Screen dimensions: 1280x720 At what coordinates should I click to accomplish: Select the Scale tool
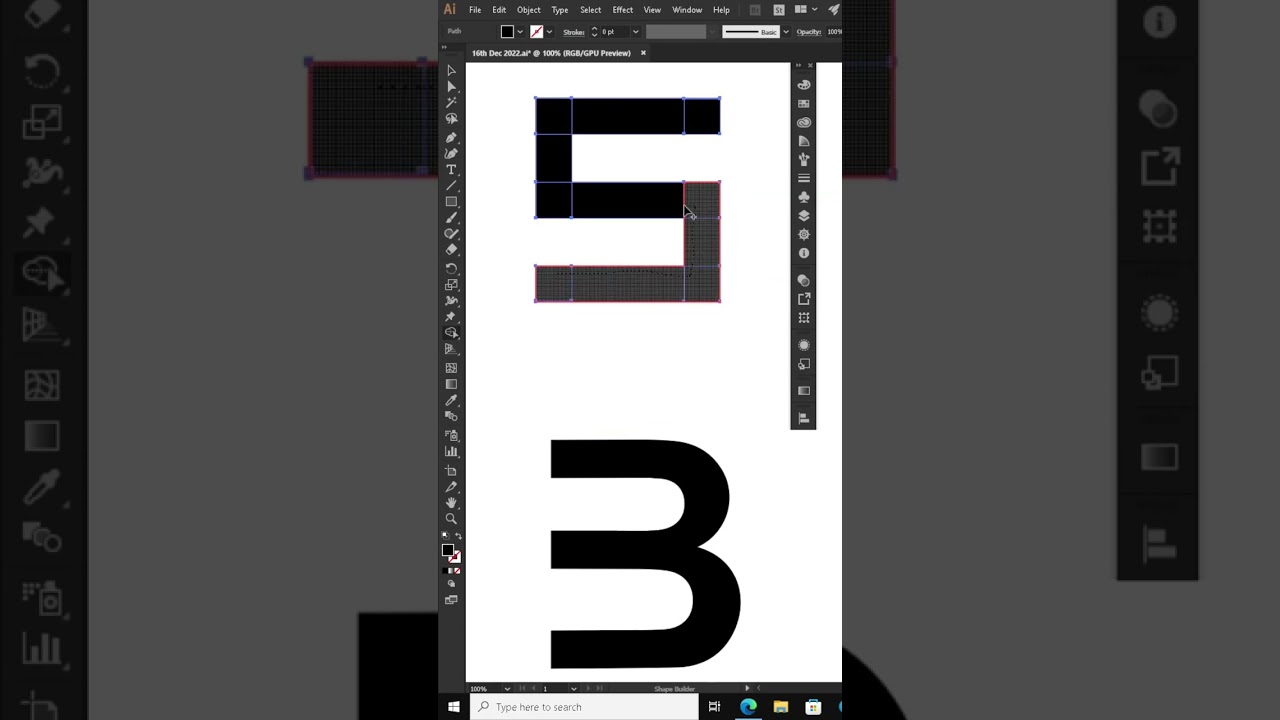click(x=451, y=285)
